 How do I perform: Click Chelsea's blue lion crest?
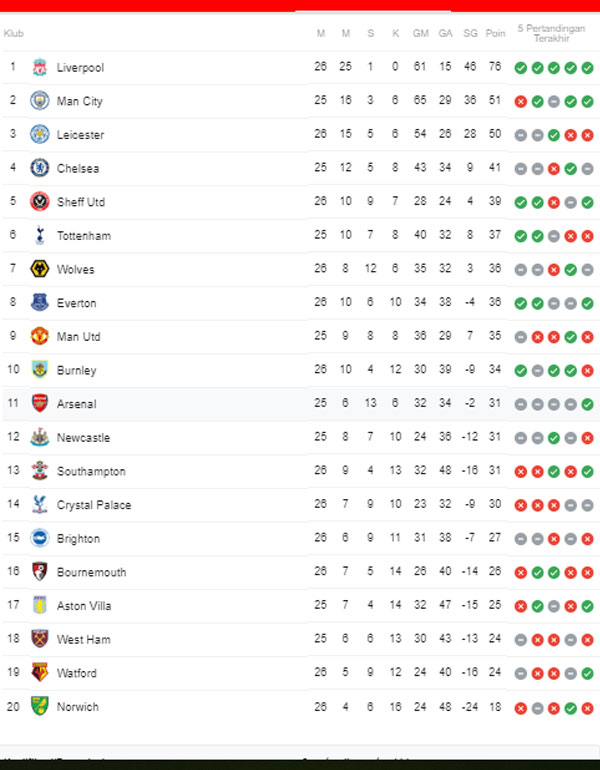pos(40,168)
